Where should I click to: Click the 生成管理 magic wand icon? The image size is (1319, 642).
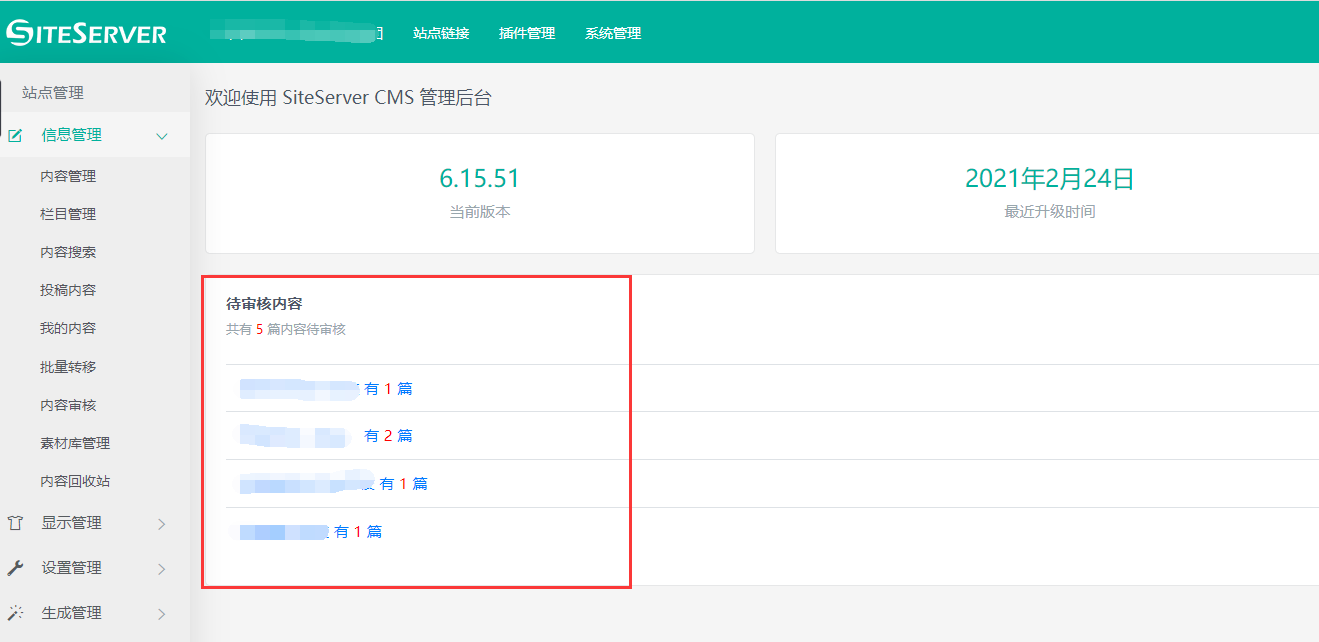(x=15, y=613)
